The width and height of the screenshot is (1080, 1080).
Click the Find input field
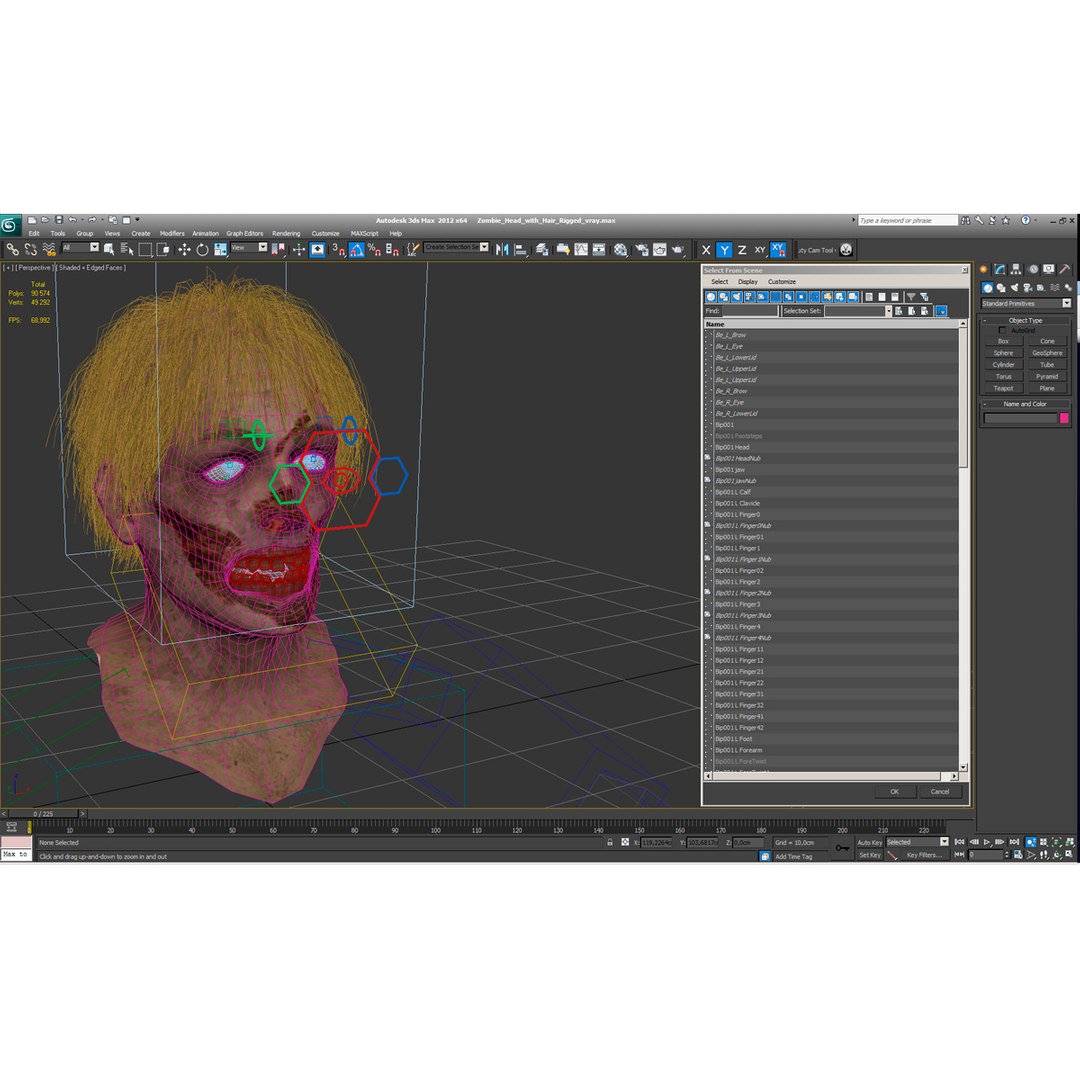click(749, 311)
